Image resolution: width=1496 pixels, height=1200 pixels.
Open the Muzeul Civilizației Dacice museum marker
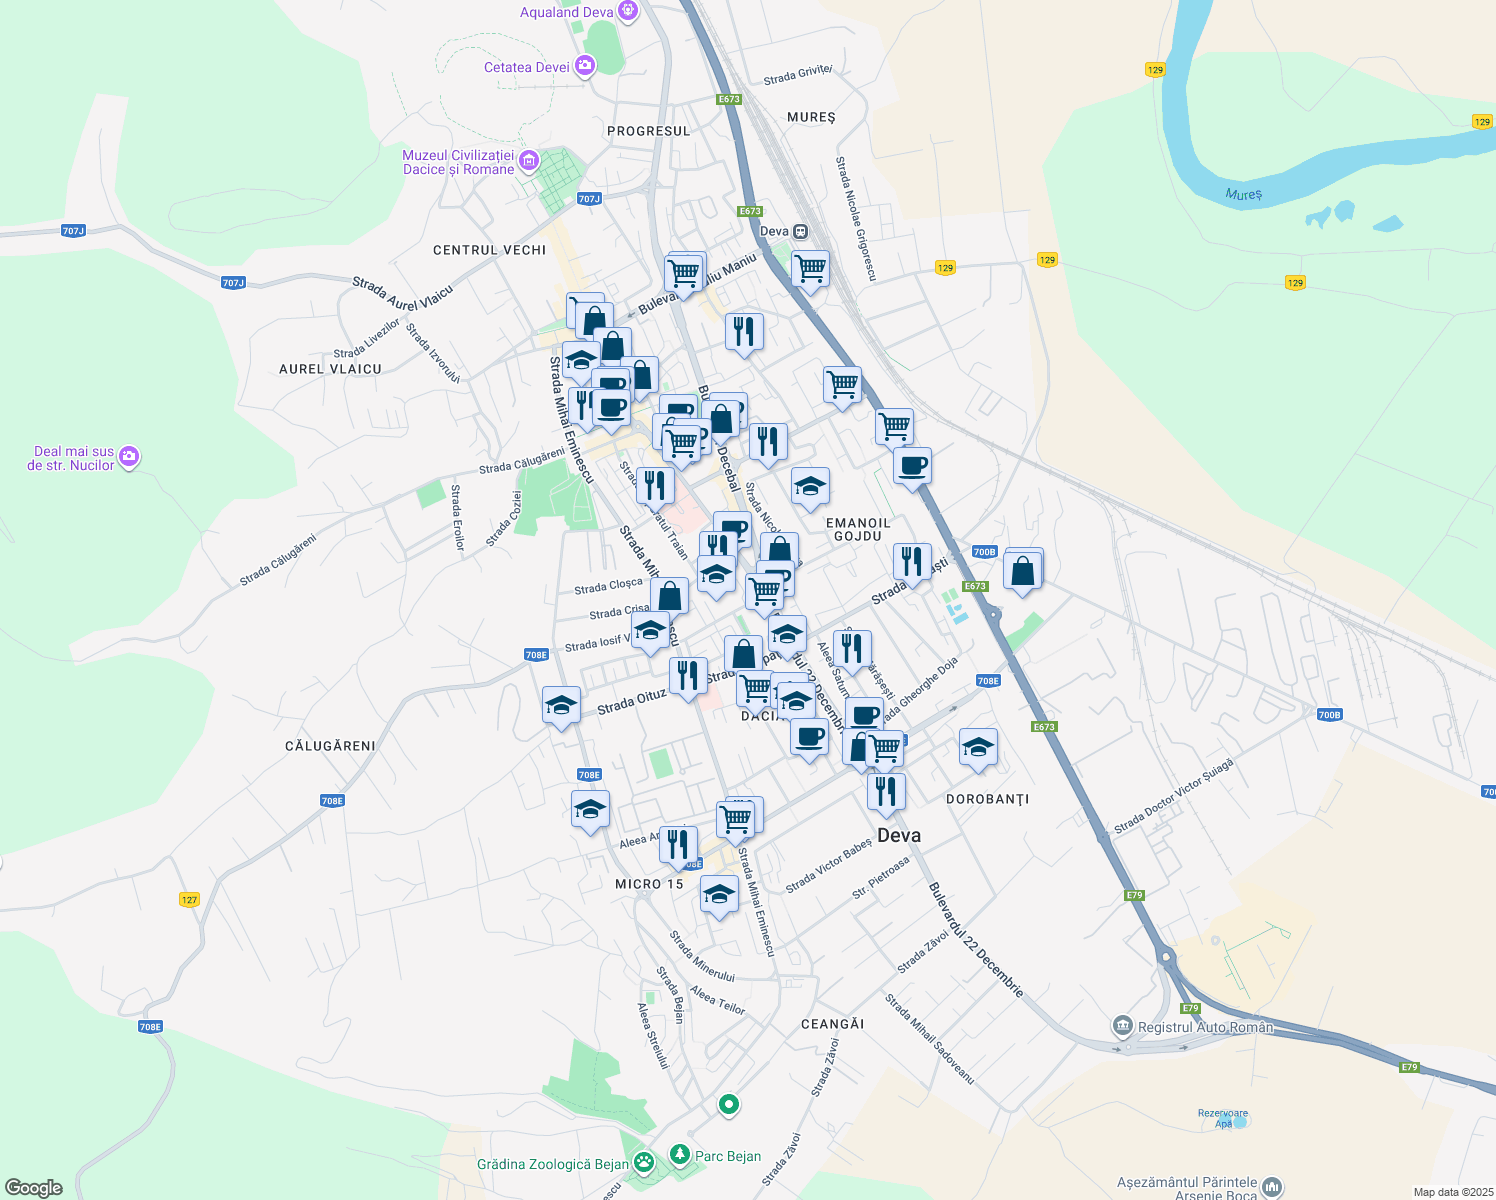tap(527, 161)
